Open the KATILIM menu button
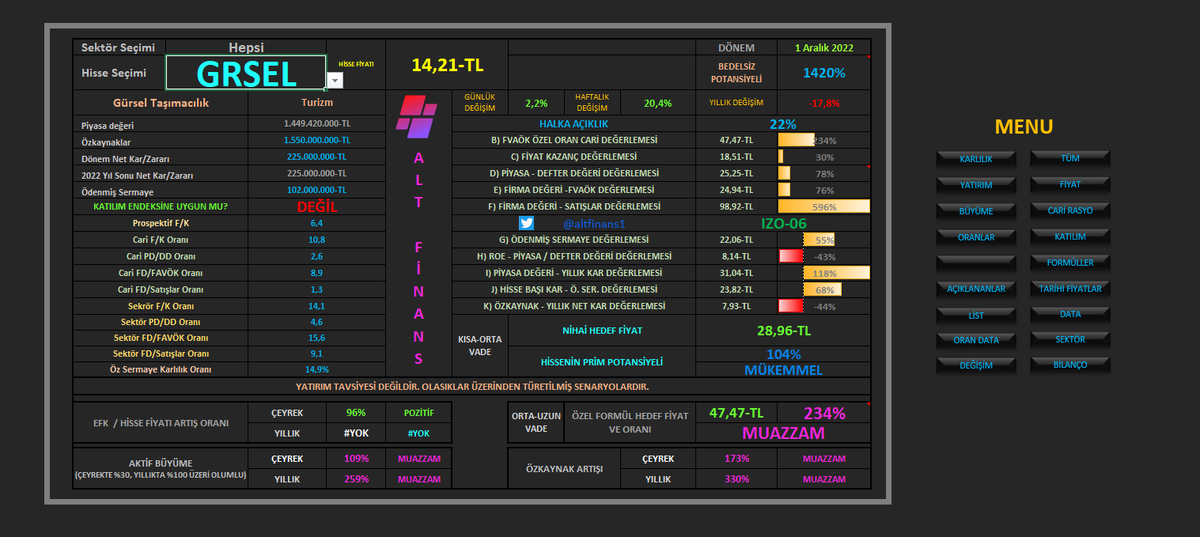Viewport: 1200px width, 537px height. [x=1070, y=236]
